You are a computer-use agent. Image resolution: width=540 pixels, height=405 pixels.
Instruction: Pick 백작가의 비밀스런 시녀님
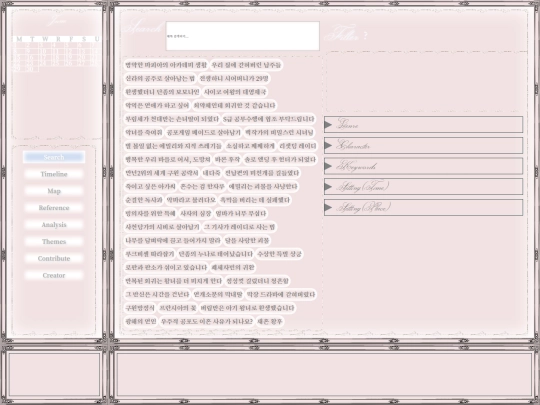tap(279, 132)
